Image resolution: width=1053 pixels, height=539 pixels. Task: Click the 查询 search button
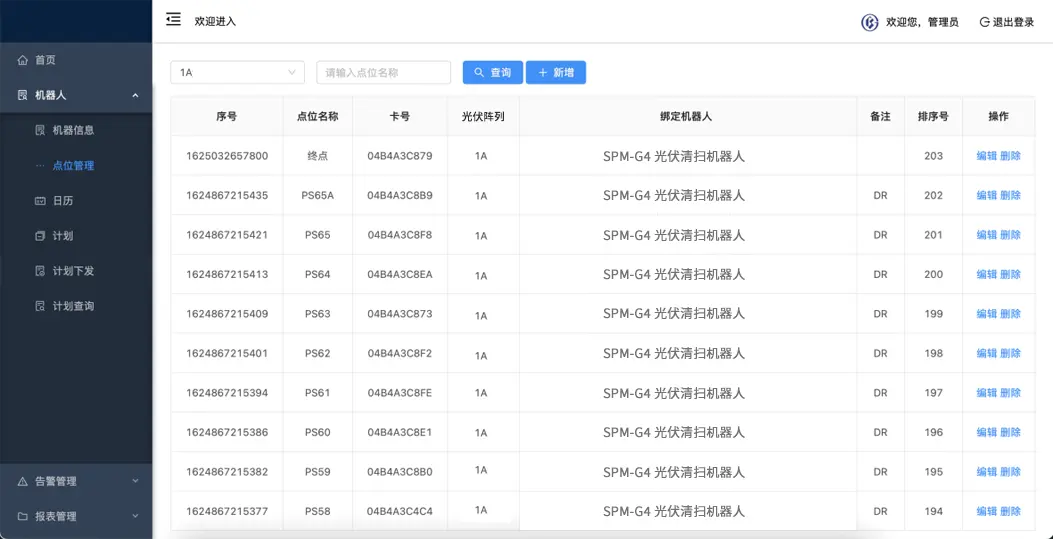point(492,72)
